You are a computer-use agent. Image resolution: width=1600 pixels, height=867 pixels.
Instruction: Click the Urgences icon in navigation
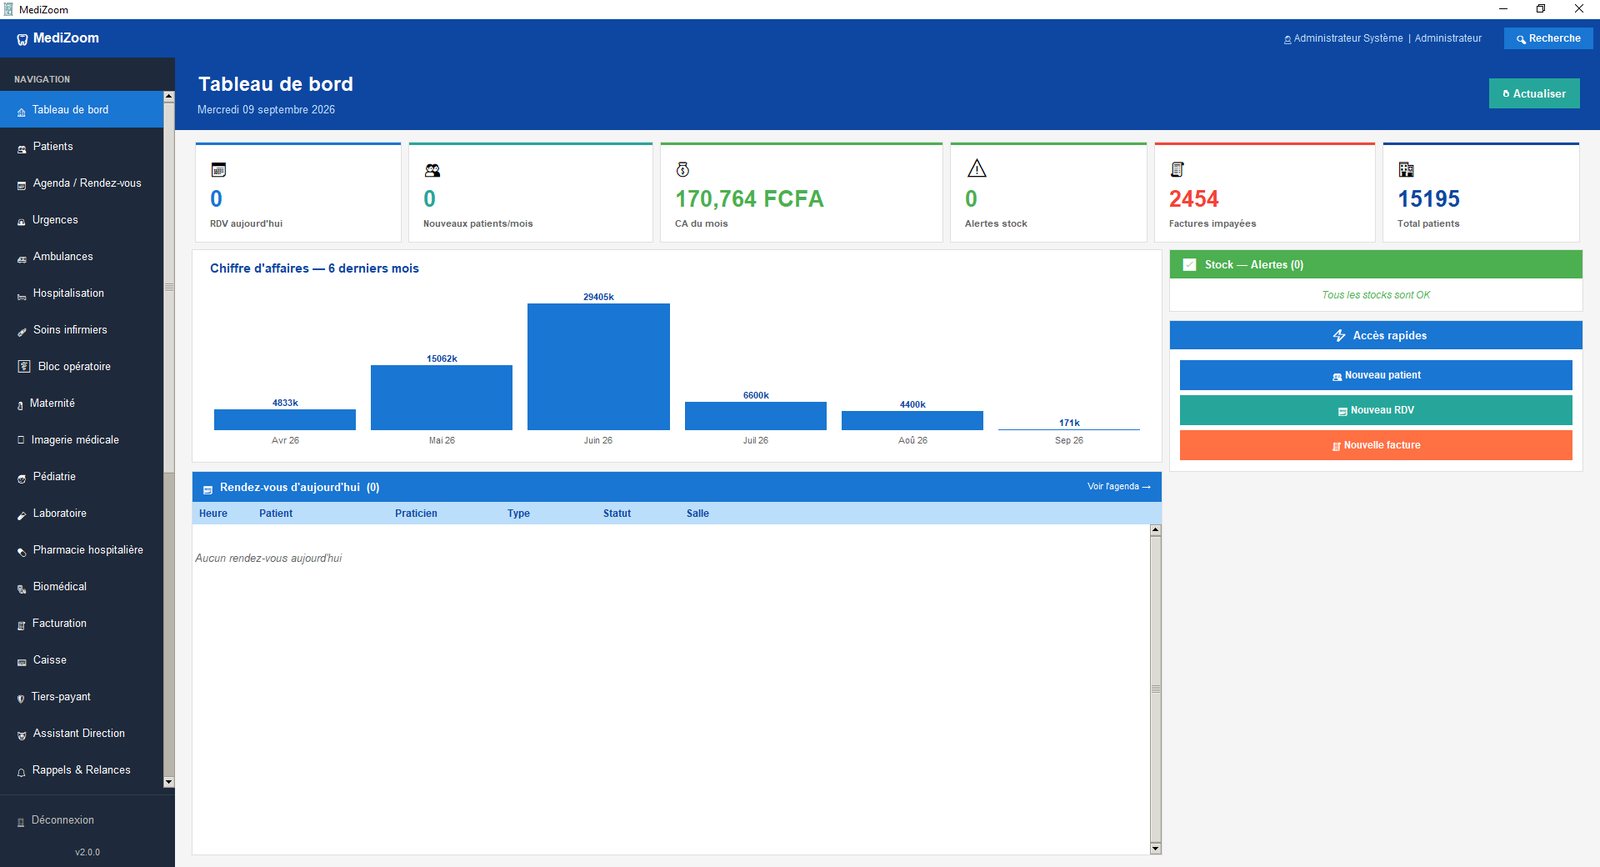(x=22, y=221)
